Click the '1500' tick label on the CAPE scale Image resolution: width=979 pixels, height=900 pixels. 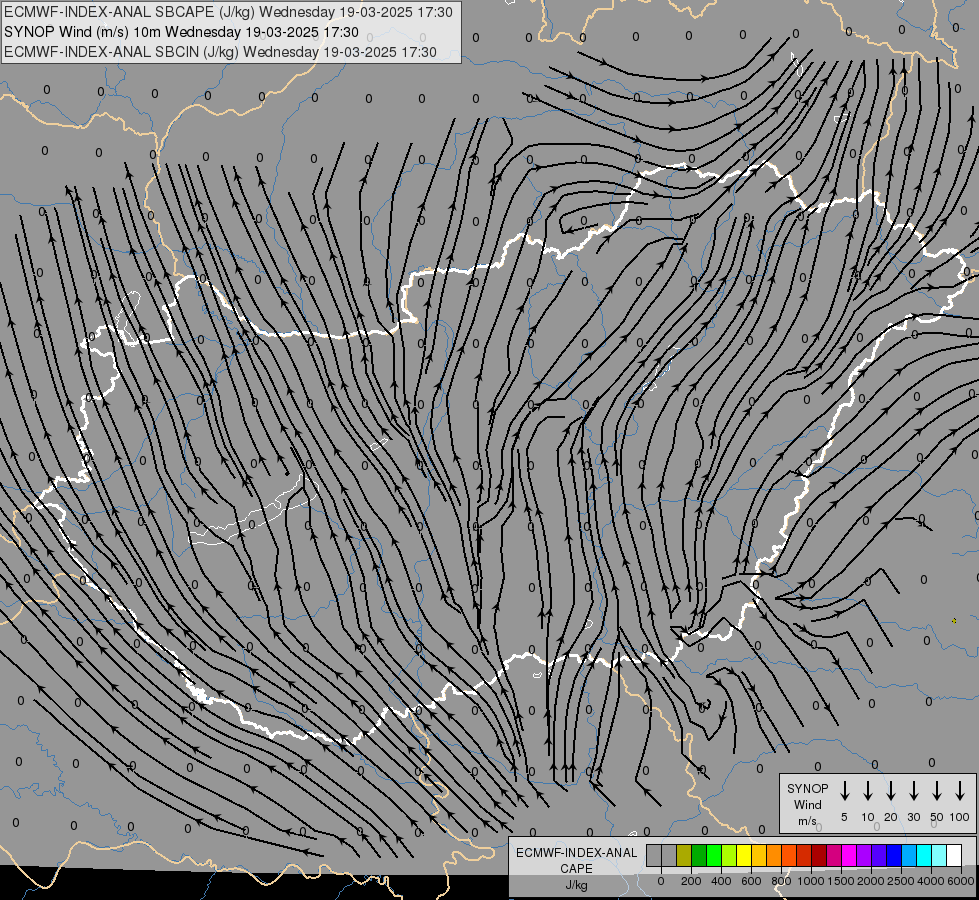pos(841,881)
